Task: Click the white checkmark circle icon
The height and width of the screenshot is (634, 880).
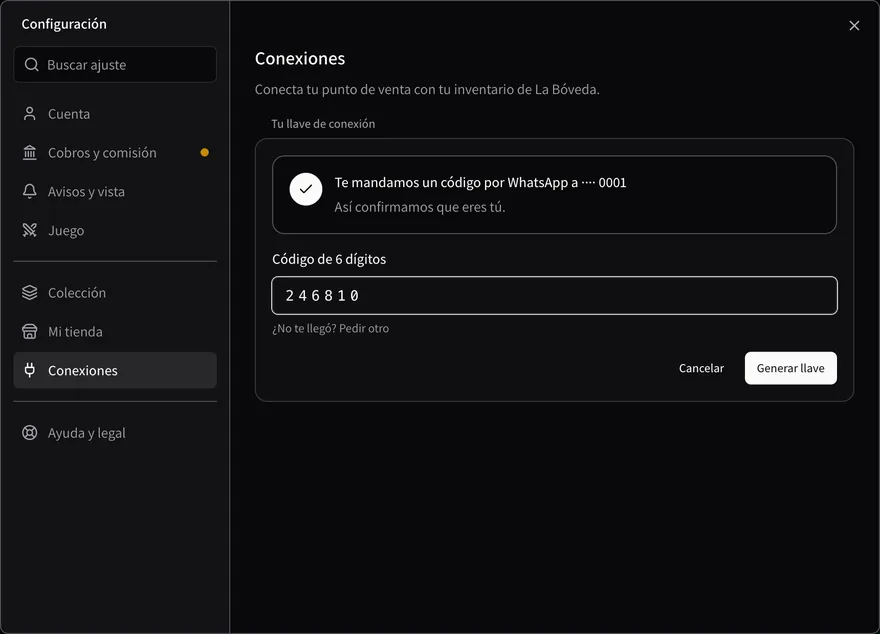Action: pos(306,189)
